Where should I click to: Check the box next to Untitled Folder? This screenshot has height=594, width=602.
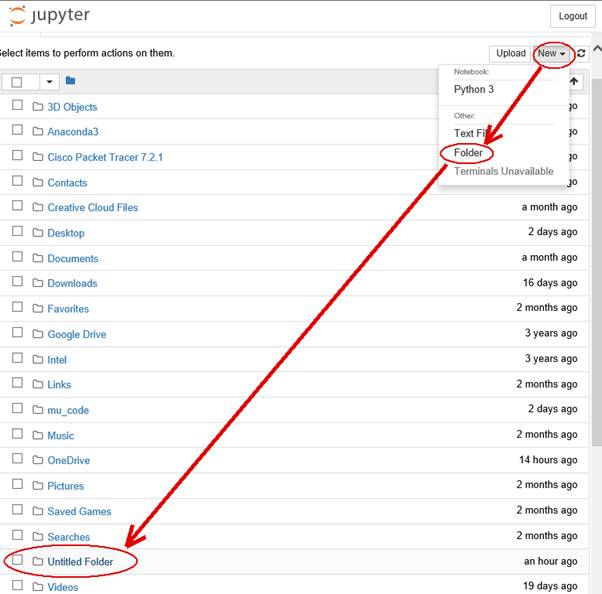pos(17,561)
